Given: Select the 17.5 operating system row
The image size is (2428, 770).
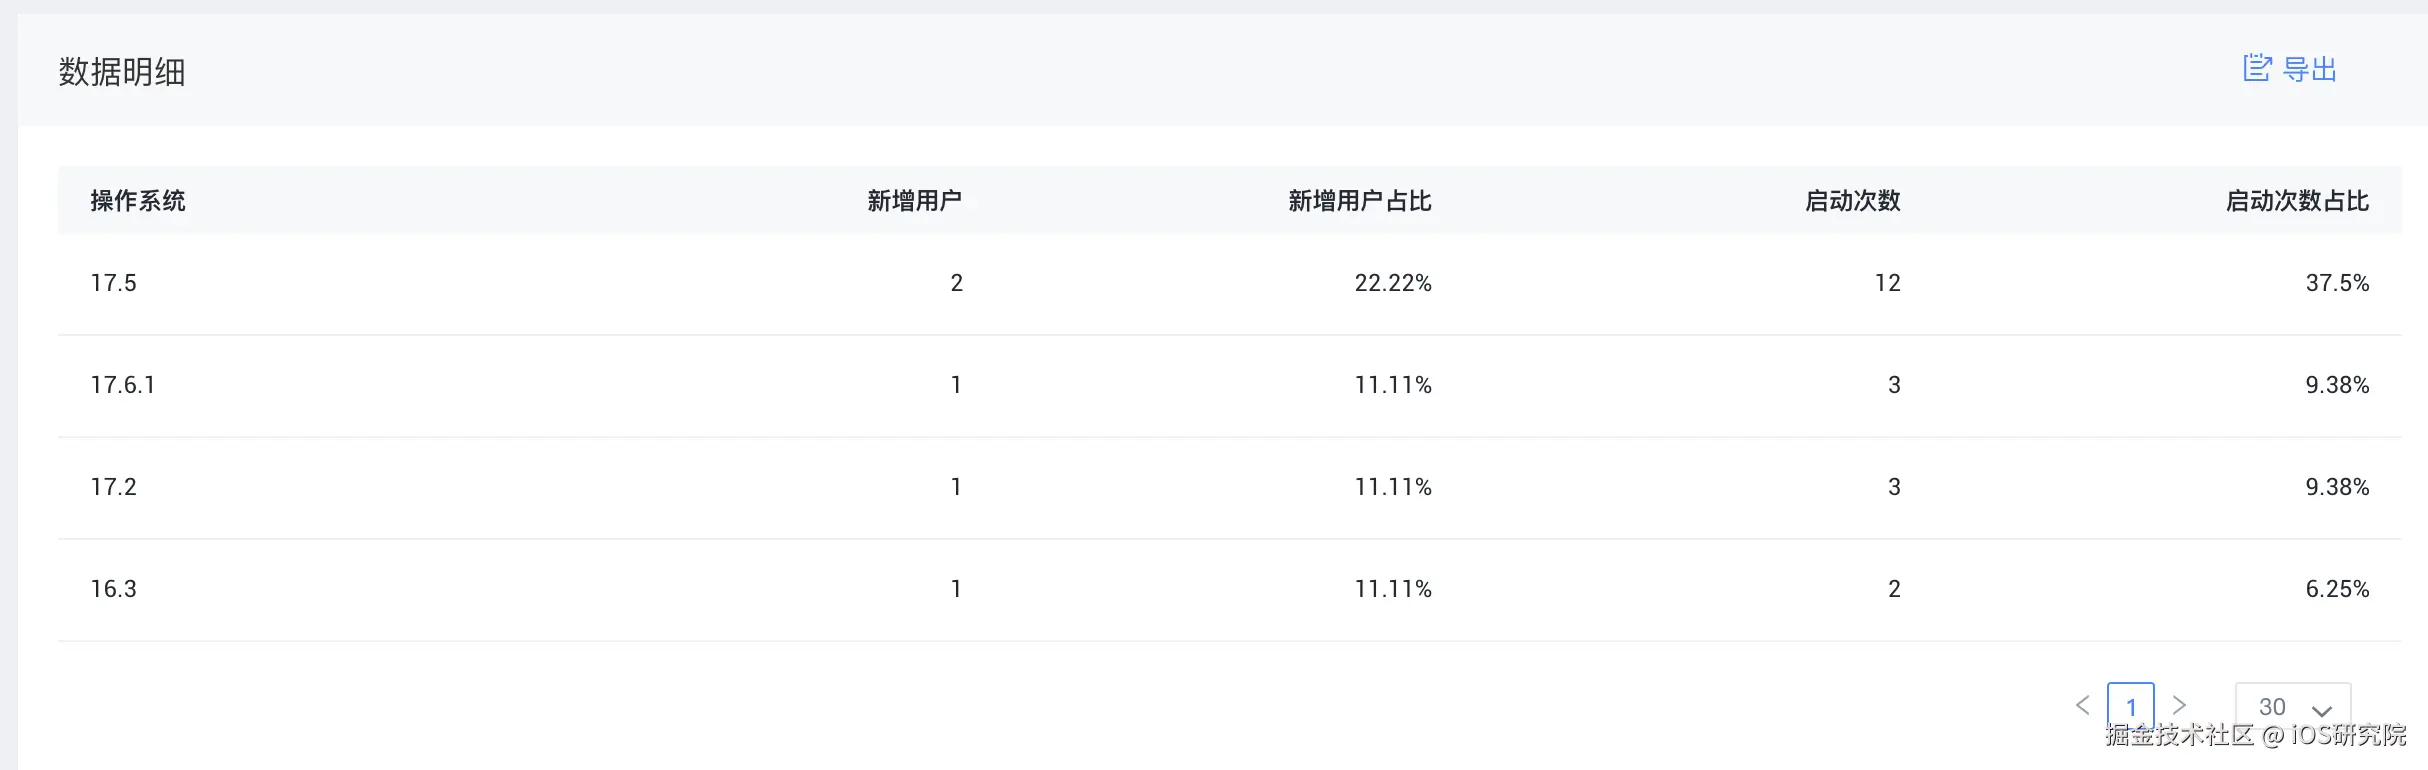Looking at the screenshot, I should click(114, 283).
